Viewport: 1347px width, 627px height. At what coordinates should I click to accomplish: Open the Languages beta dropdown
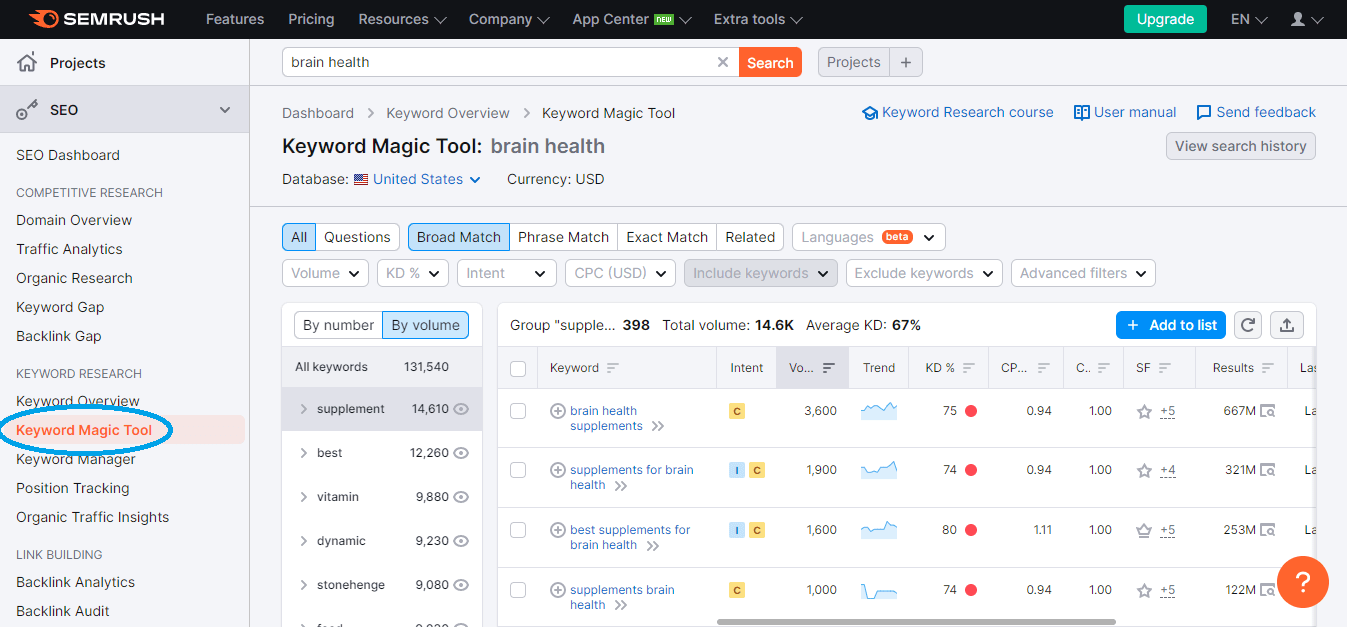[868, 237]
